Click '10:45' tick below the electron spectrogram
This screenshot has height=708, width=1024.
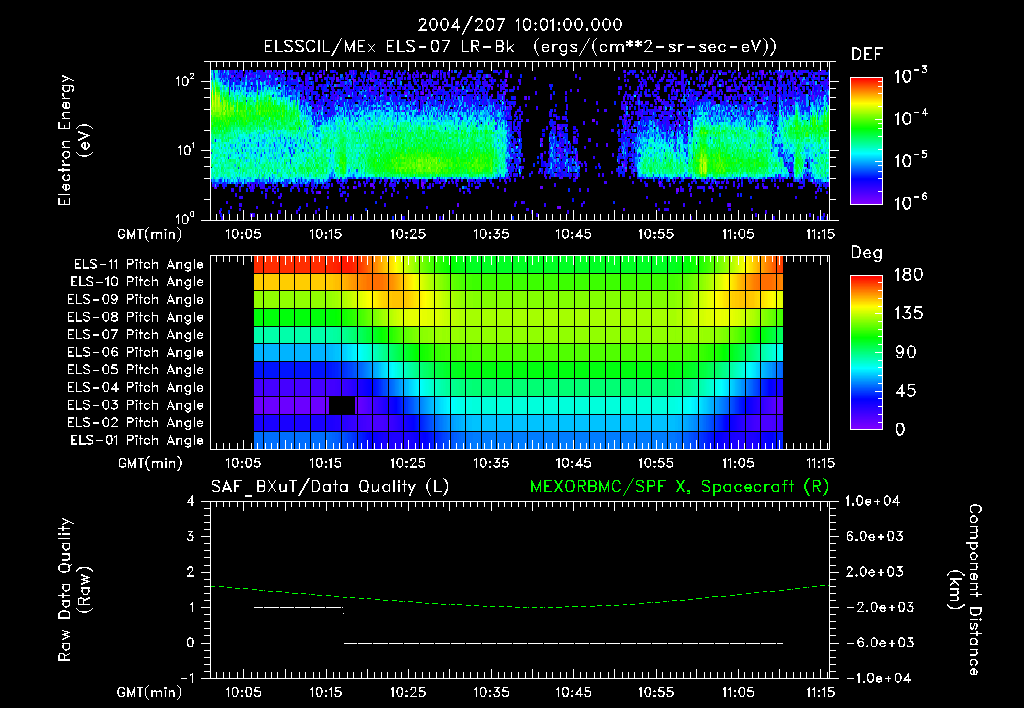pyautogui.click(x=573, y=234)
